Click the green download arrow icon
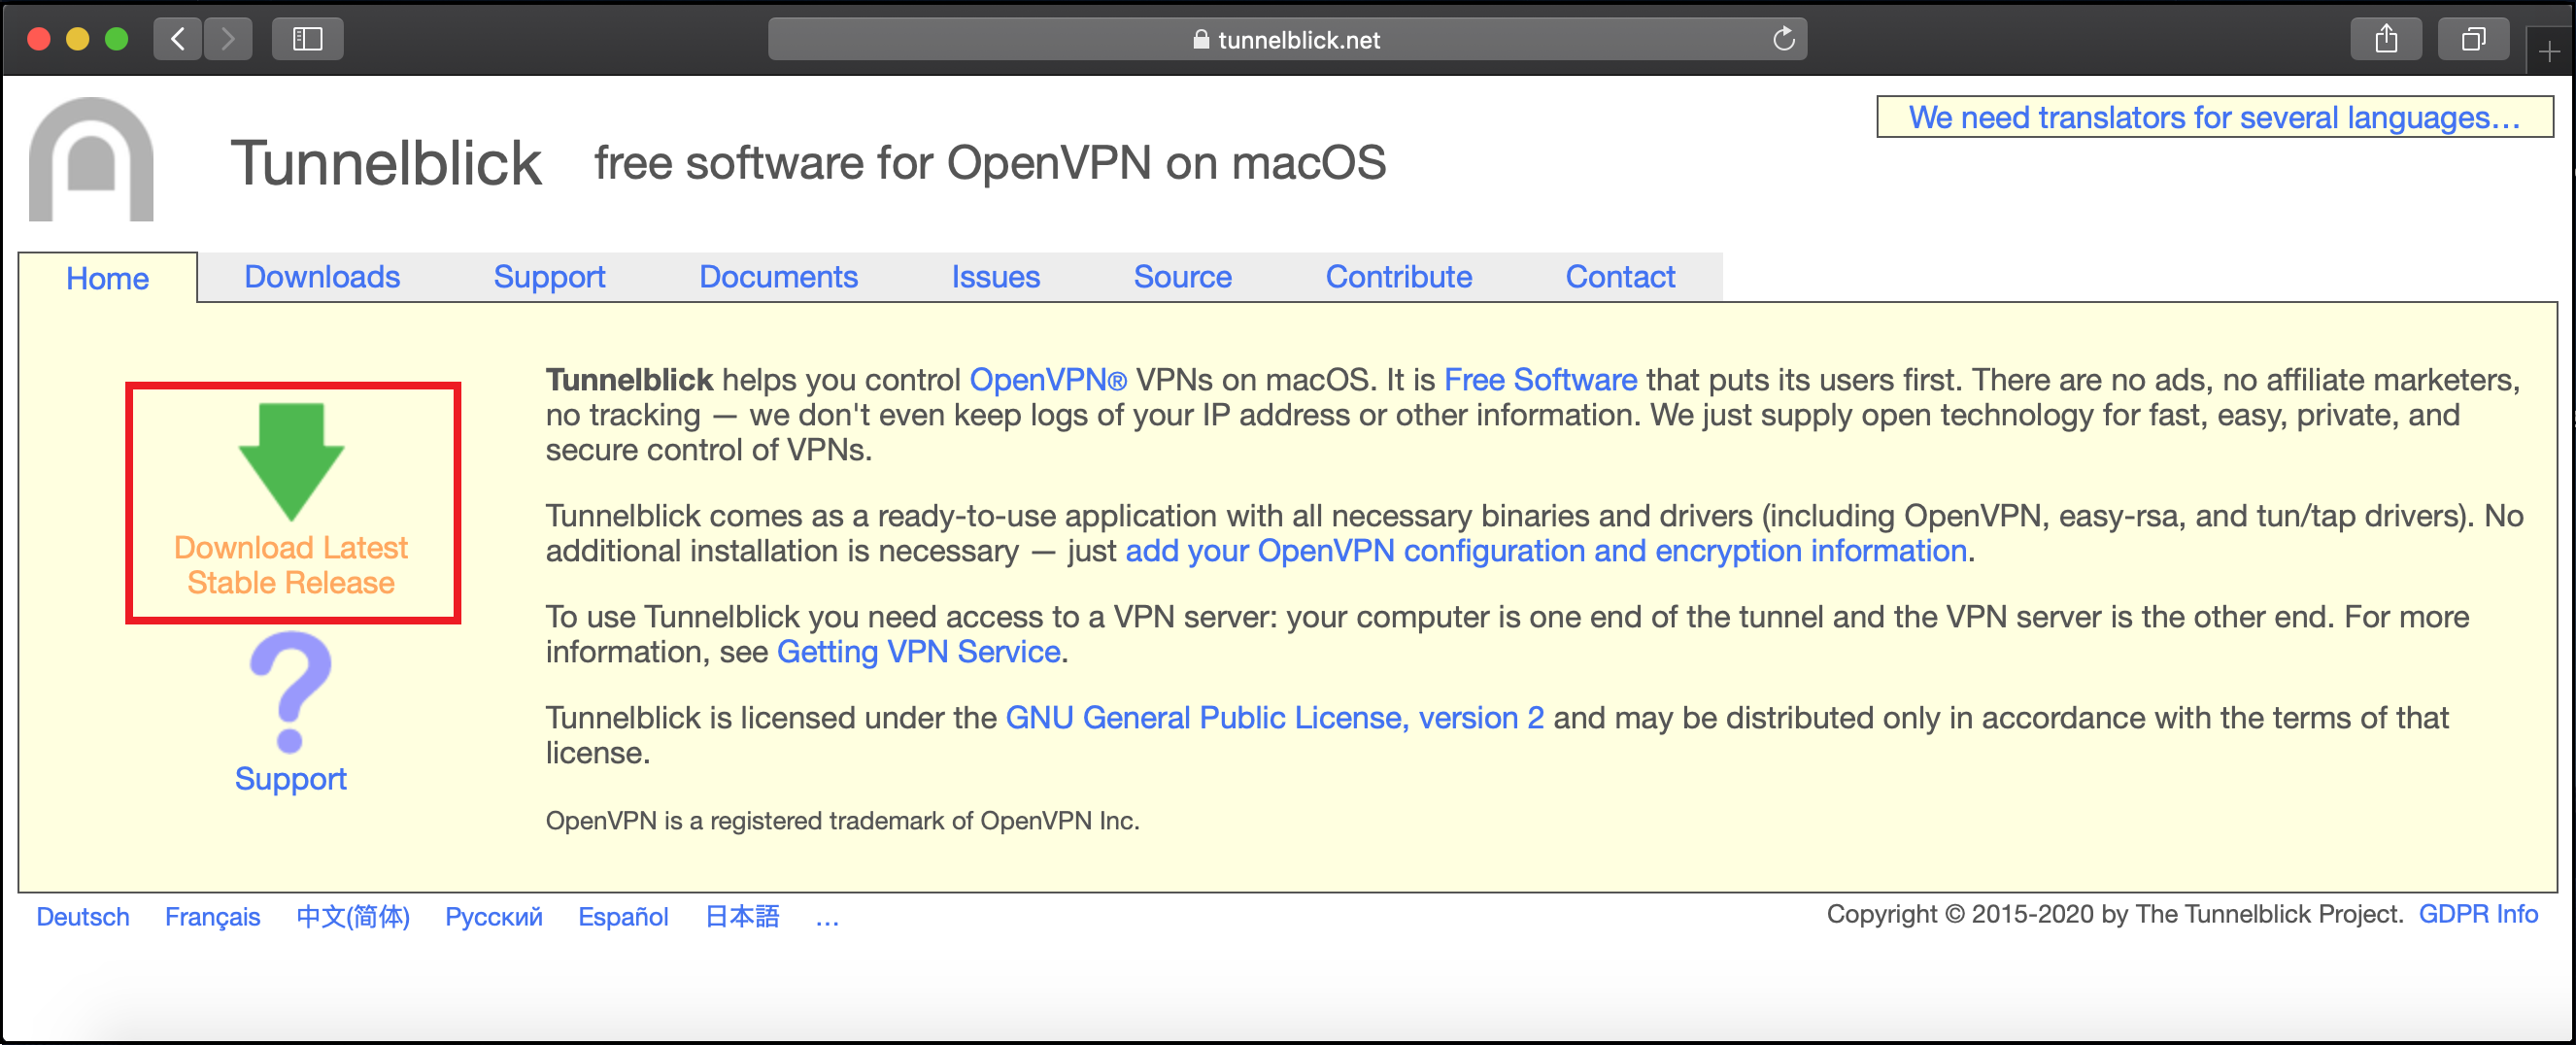Screen dimensions: 2576x1045 [x=291, y=461]
